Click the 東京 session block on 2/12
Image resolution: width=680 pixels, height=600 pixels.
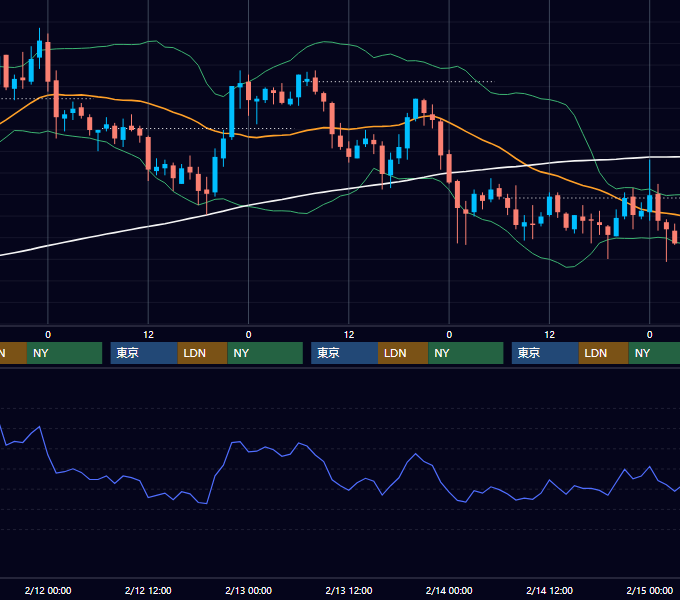pos(144,353)
